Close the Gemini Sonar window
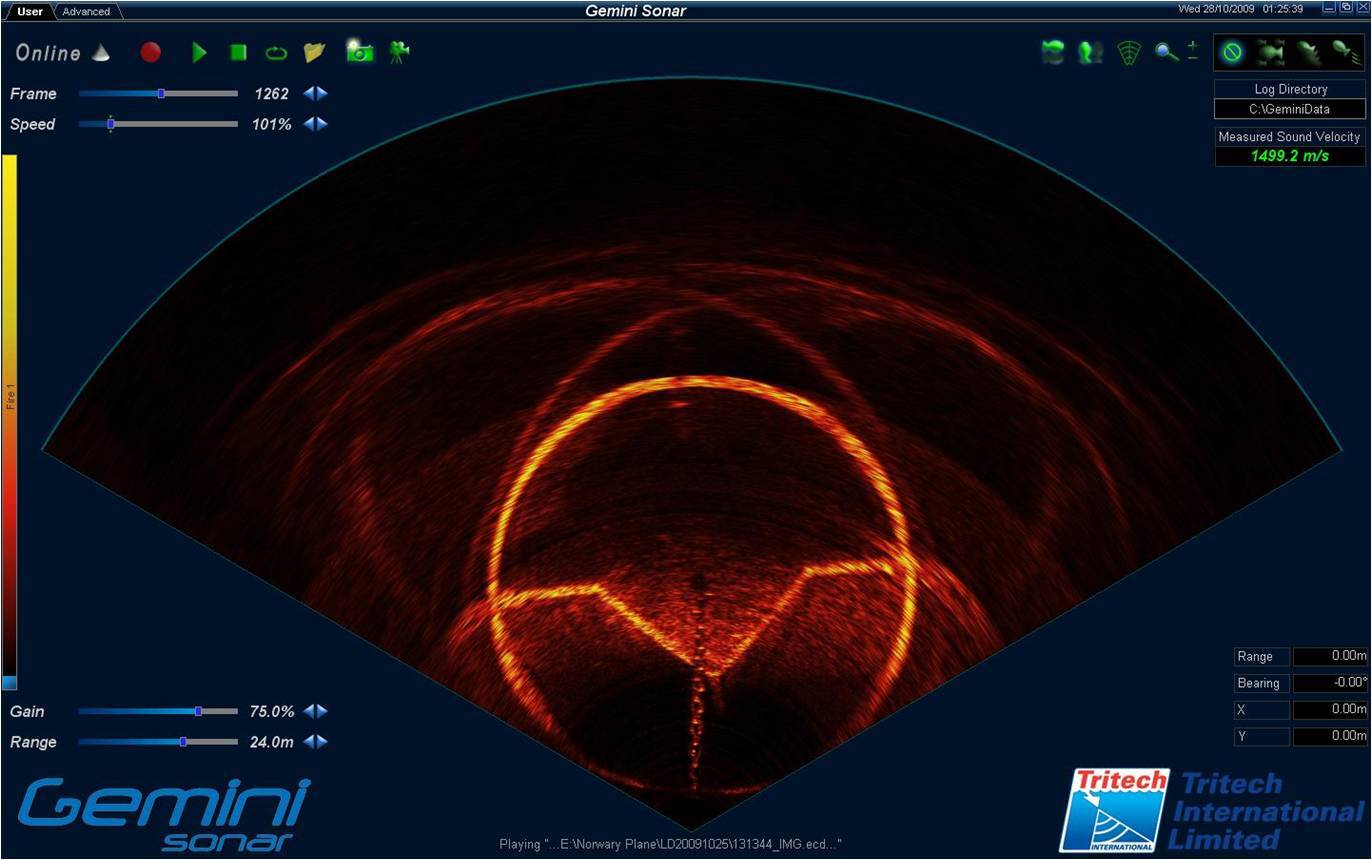Viewport: 1372px width, 860px height. point(1362,7)
